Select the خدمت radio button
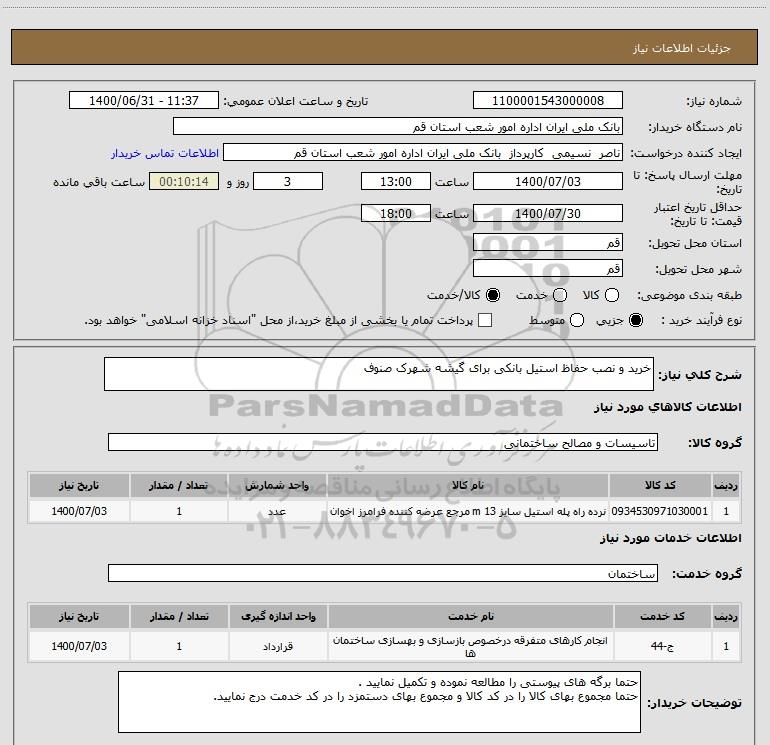The width and height of the screenshot is (770, 745). point(560,295)
